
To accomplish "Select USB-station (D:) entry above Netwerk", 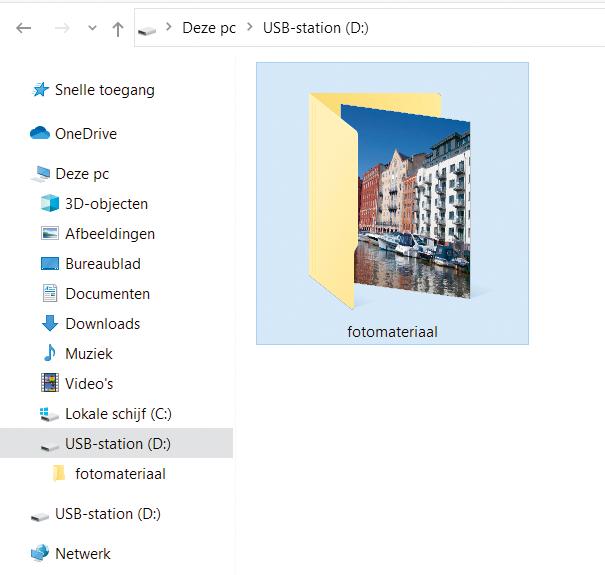I will pos(108,514).
